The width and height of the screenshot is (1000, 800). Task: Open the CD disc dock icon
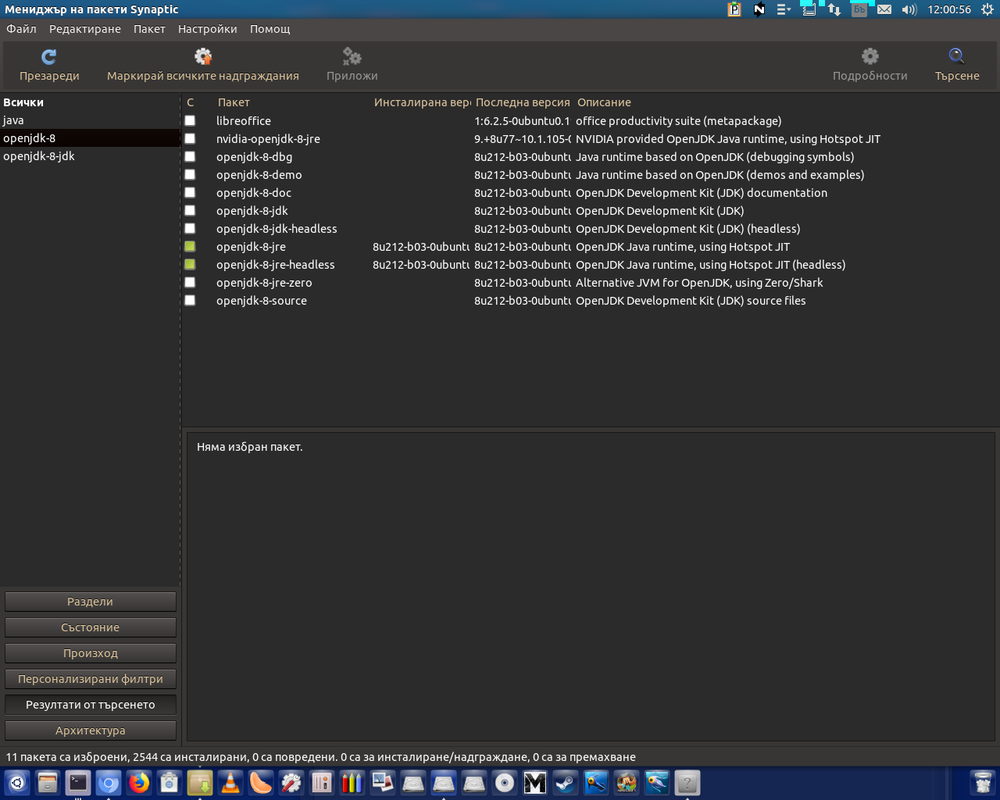coord(504,783)
